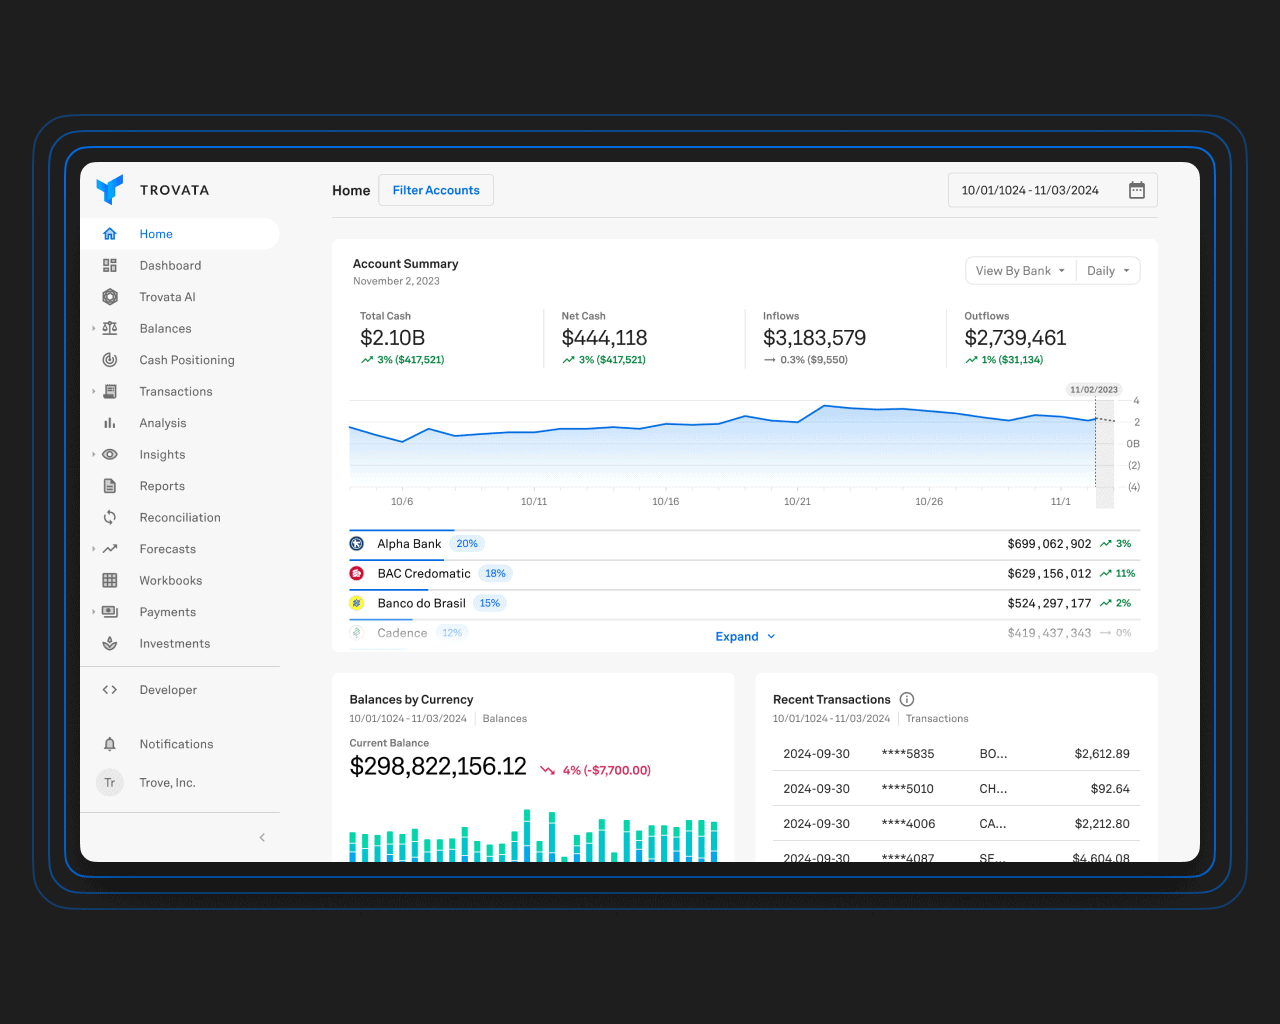This screenshot has width=1280, height=1024.
Task: Collapse the sidebar with the chevron
Action: [262, 838]
